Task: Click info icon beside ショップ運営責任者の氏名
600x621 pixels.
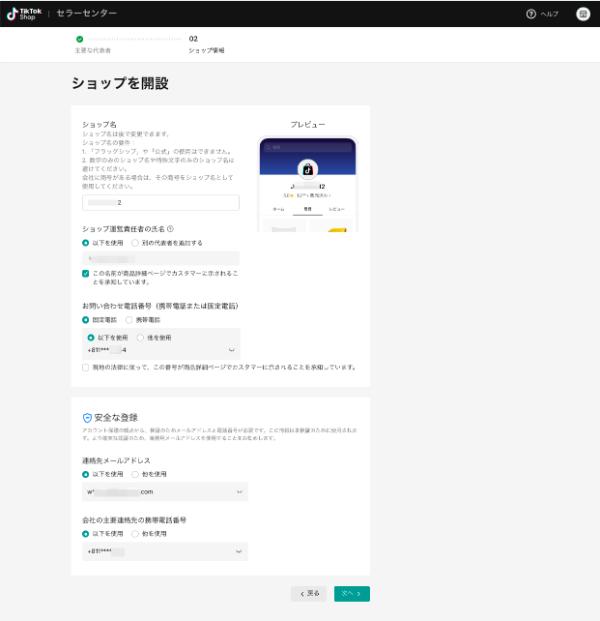Action: [x=171, y=229]
